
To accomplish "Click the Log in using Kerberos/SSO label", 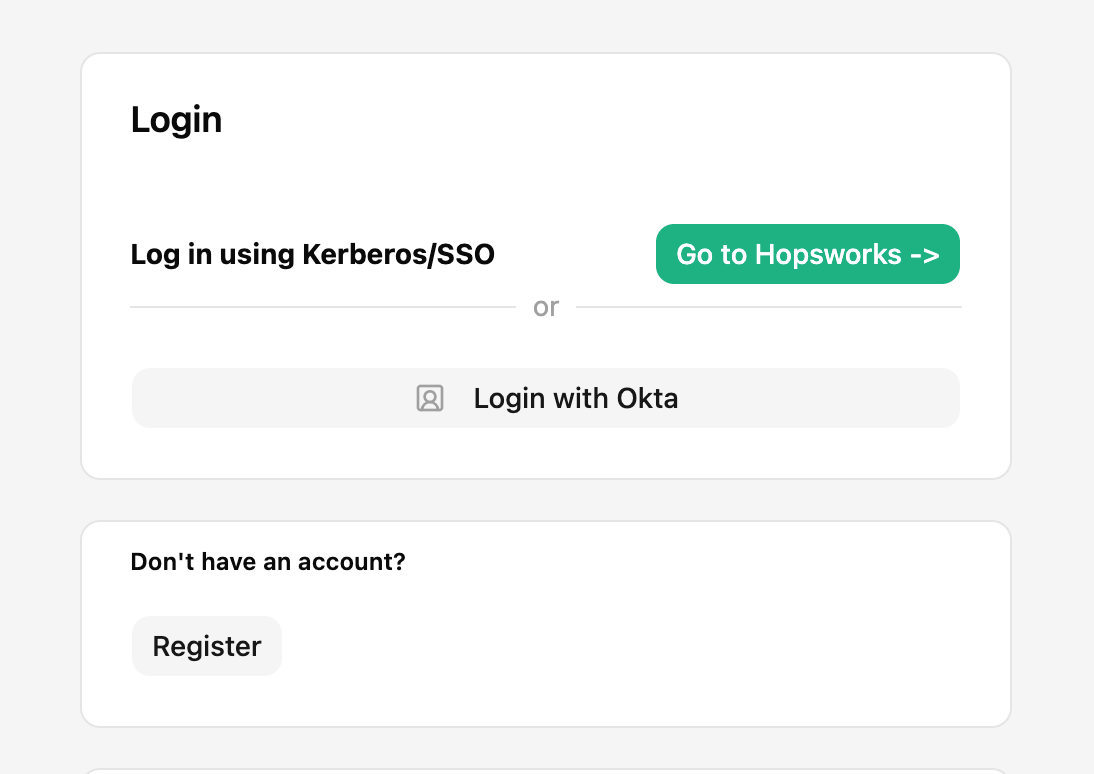I will pyautogui.click(x=313, y=255).
